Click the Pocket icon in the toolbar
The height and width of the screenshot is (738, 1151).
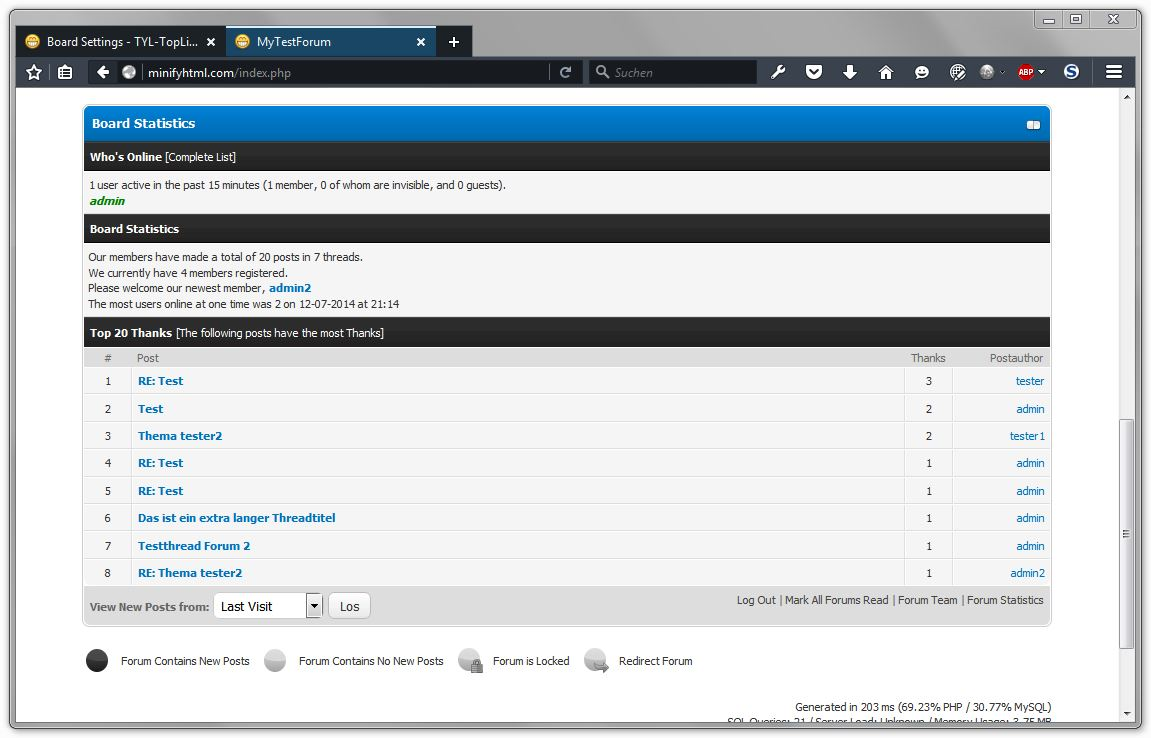click(814, 72)
